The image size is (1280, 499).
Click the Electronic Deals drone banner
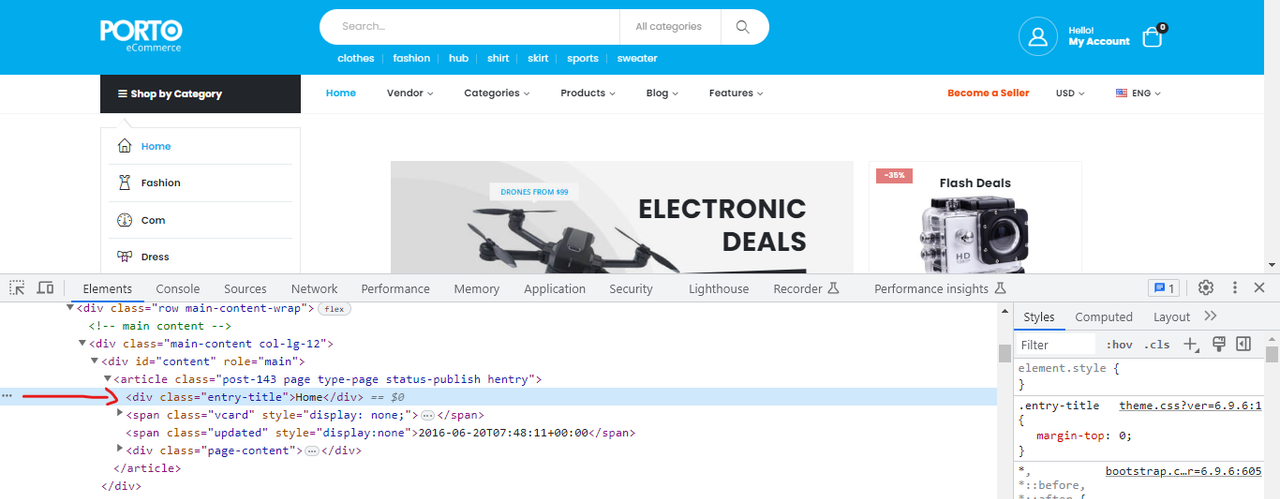622,217
